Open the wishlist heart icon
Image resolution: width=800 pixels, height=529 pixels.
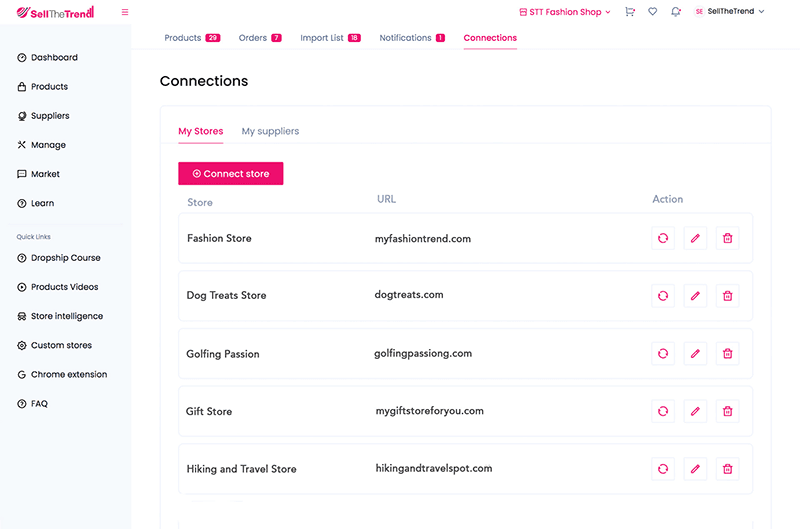653,12
